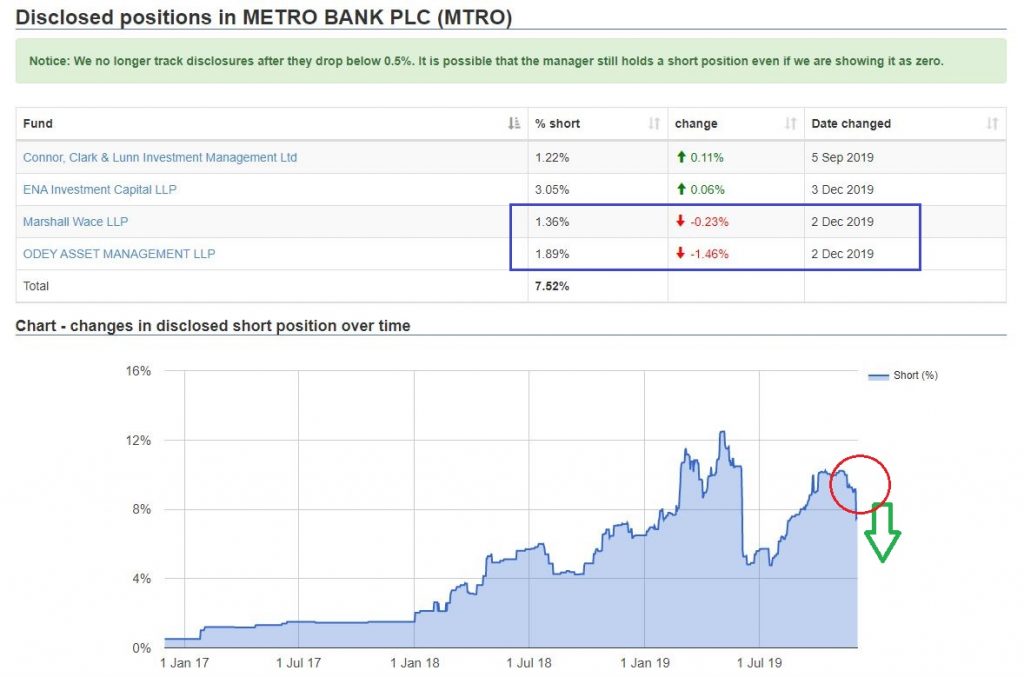Click the 1 Jan 19 axis label

pyautogui.click(x=645, y=663)
